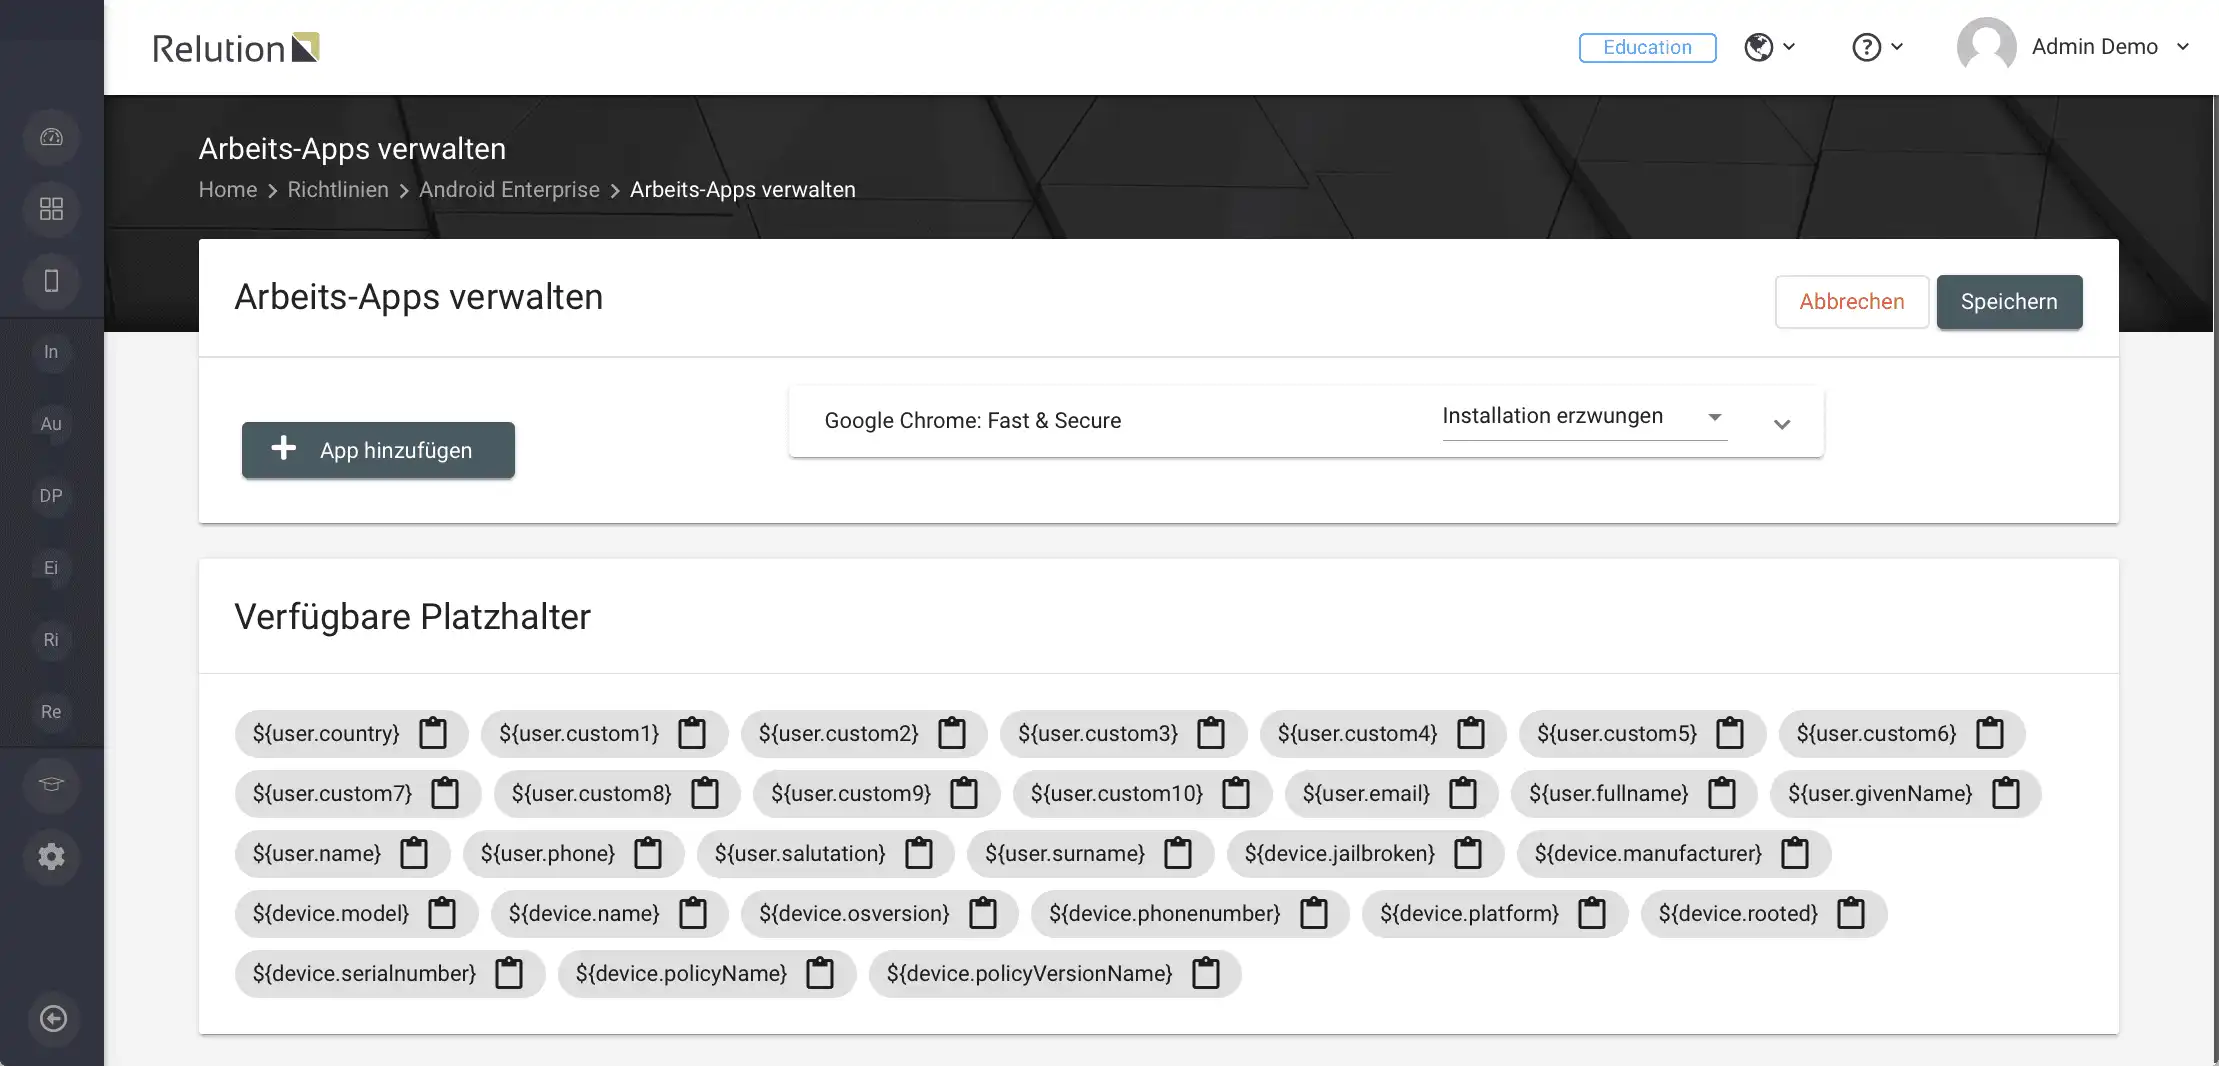Click the ${user.custom7} placeholder text

pyautogui.click(x=332, y=794)
